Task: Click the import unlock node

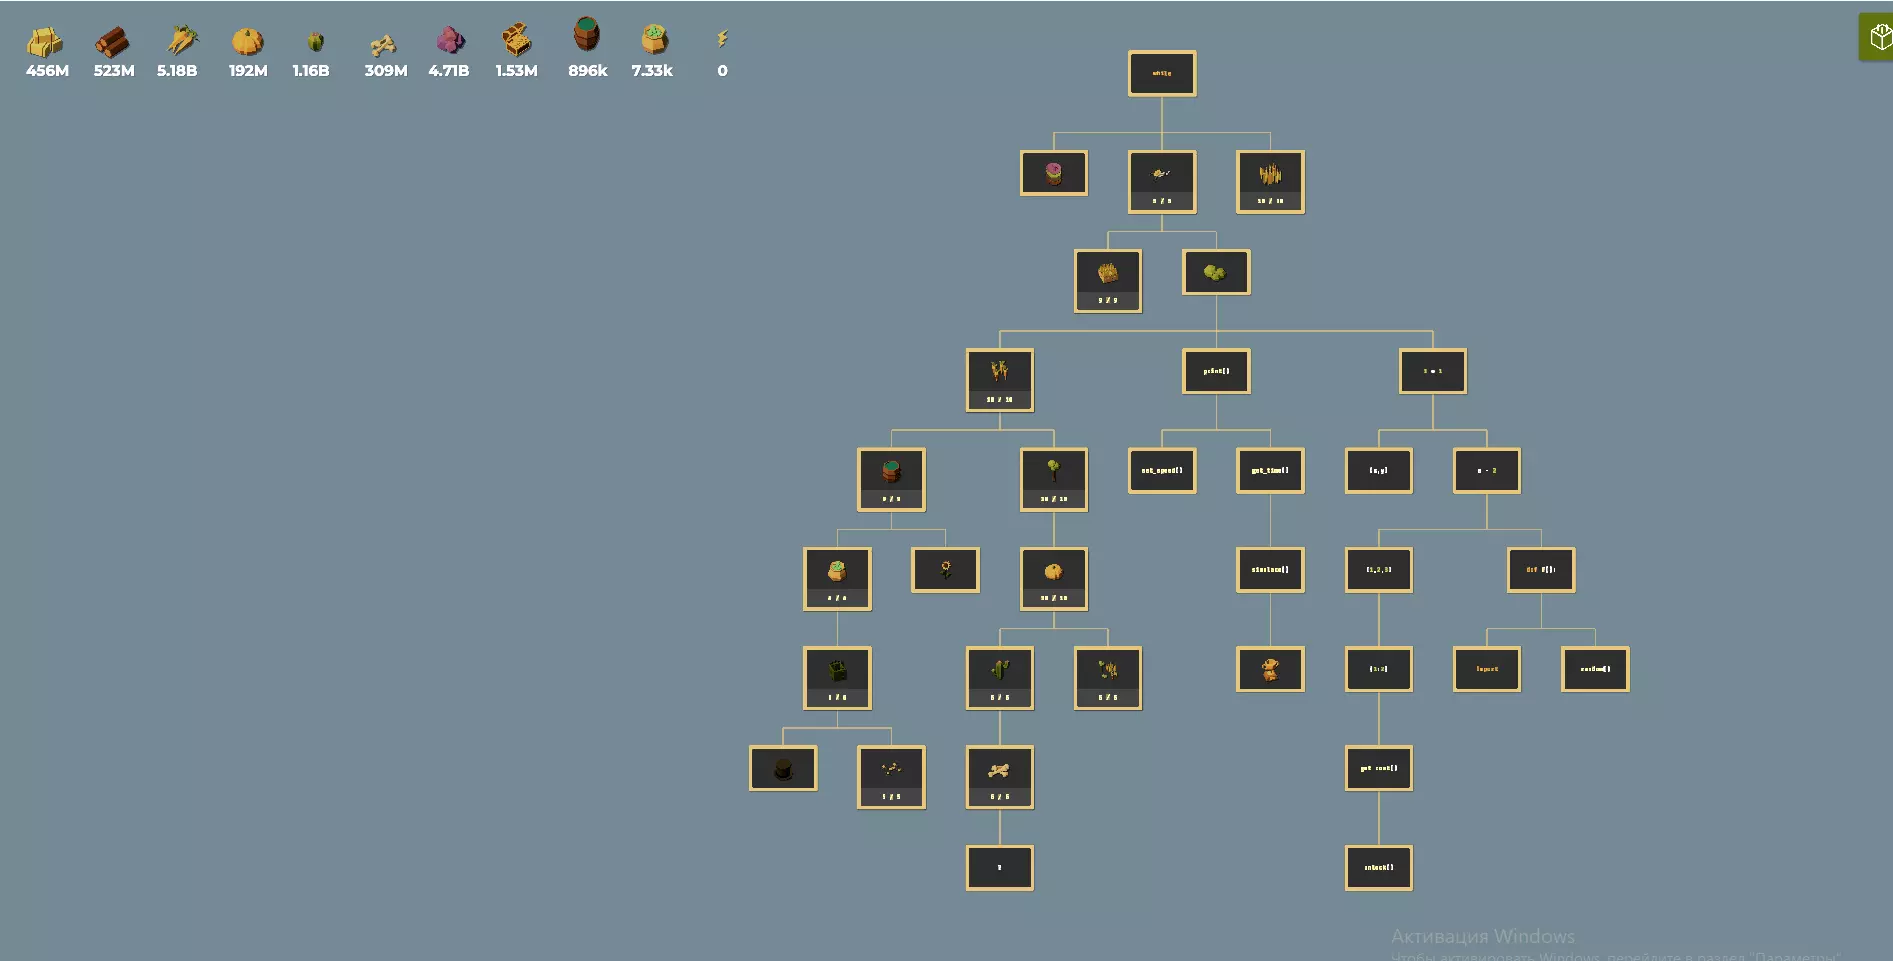Action: [1487, 668]
